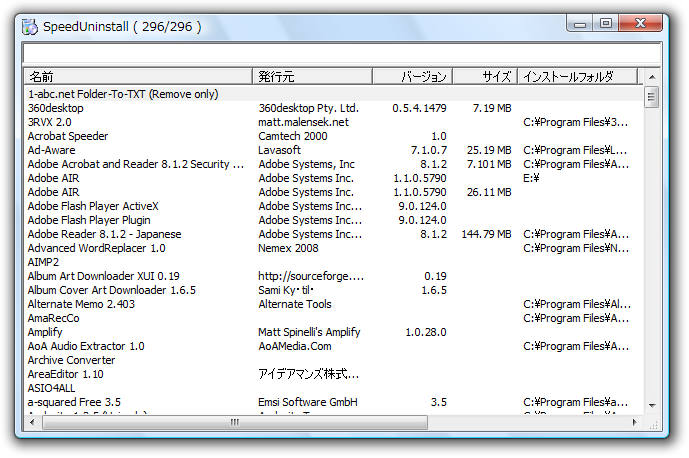The height and width of the screenshot is (458, 689).
Task: Select the Album Cover Art Downloader 1.6.5 entry
Action: pos(111,291)
